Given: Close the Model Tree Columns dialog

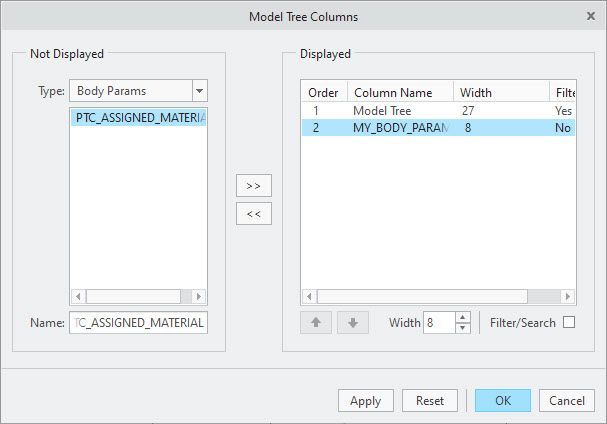Looking at the screenshot, I should [x=590, y=16].
